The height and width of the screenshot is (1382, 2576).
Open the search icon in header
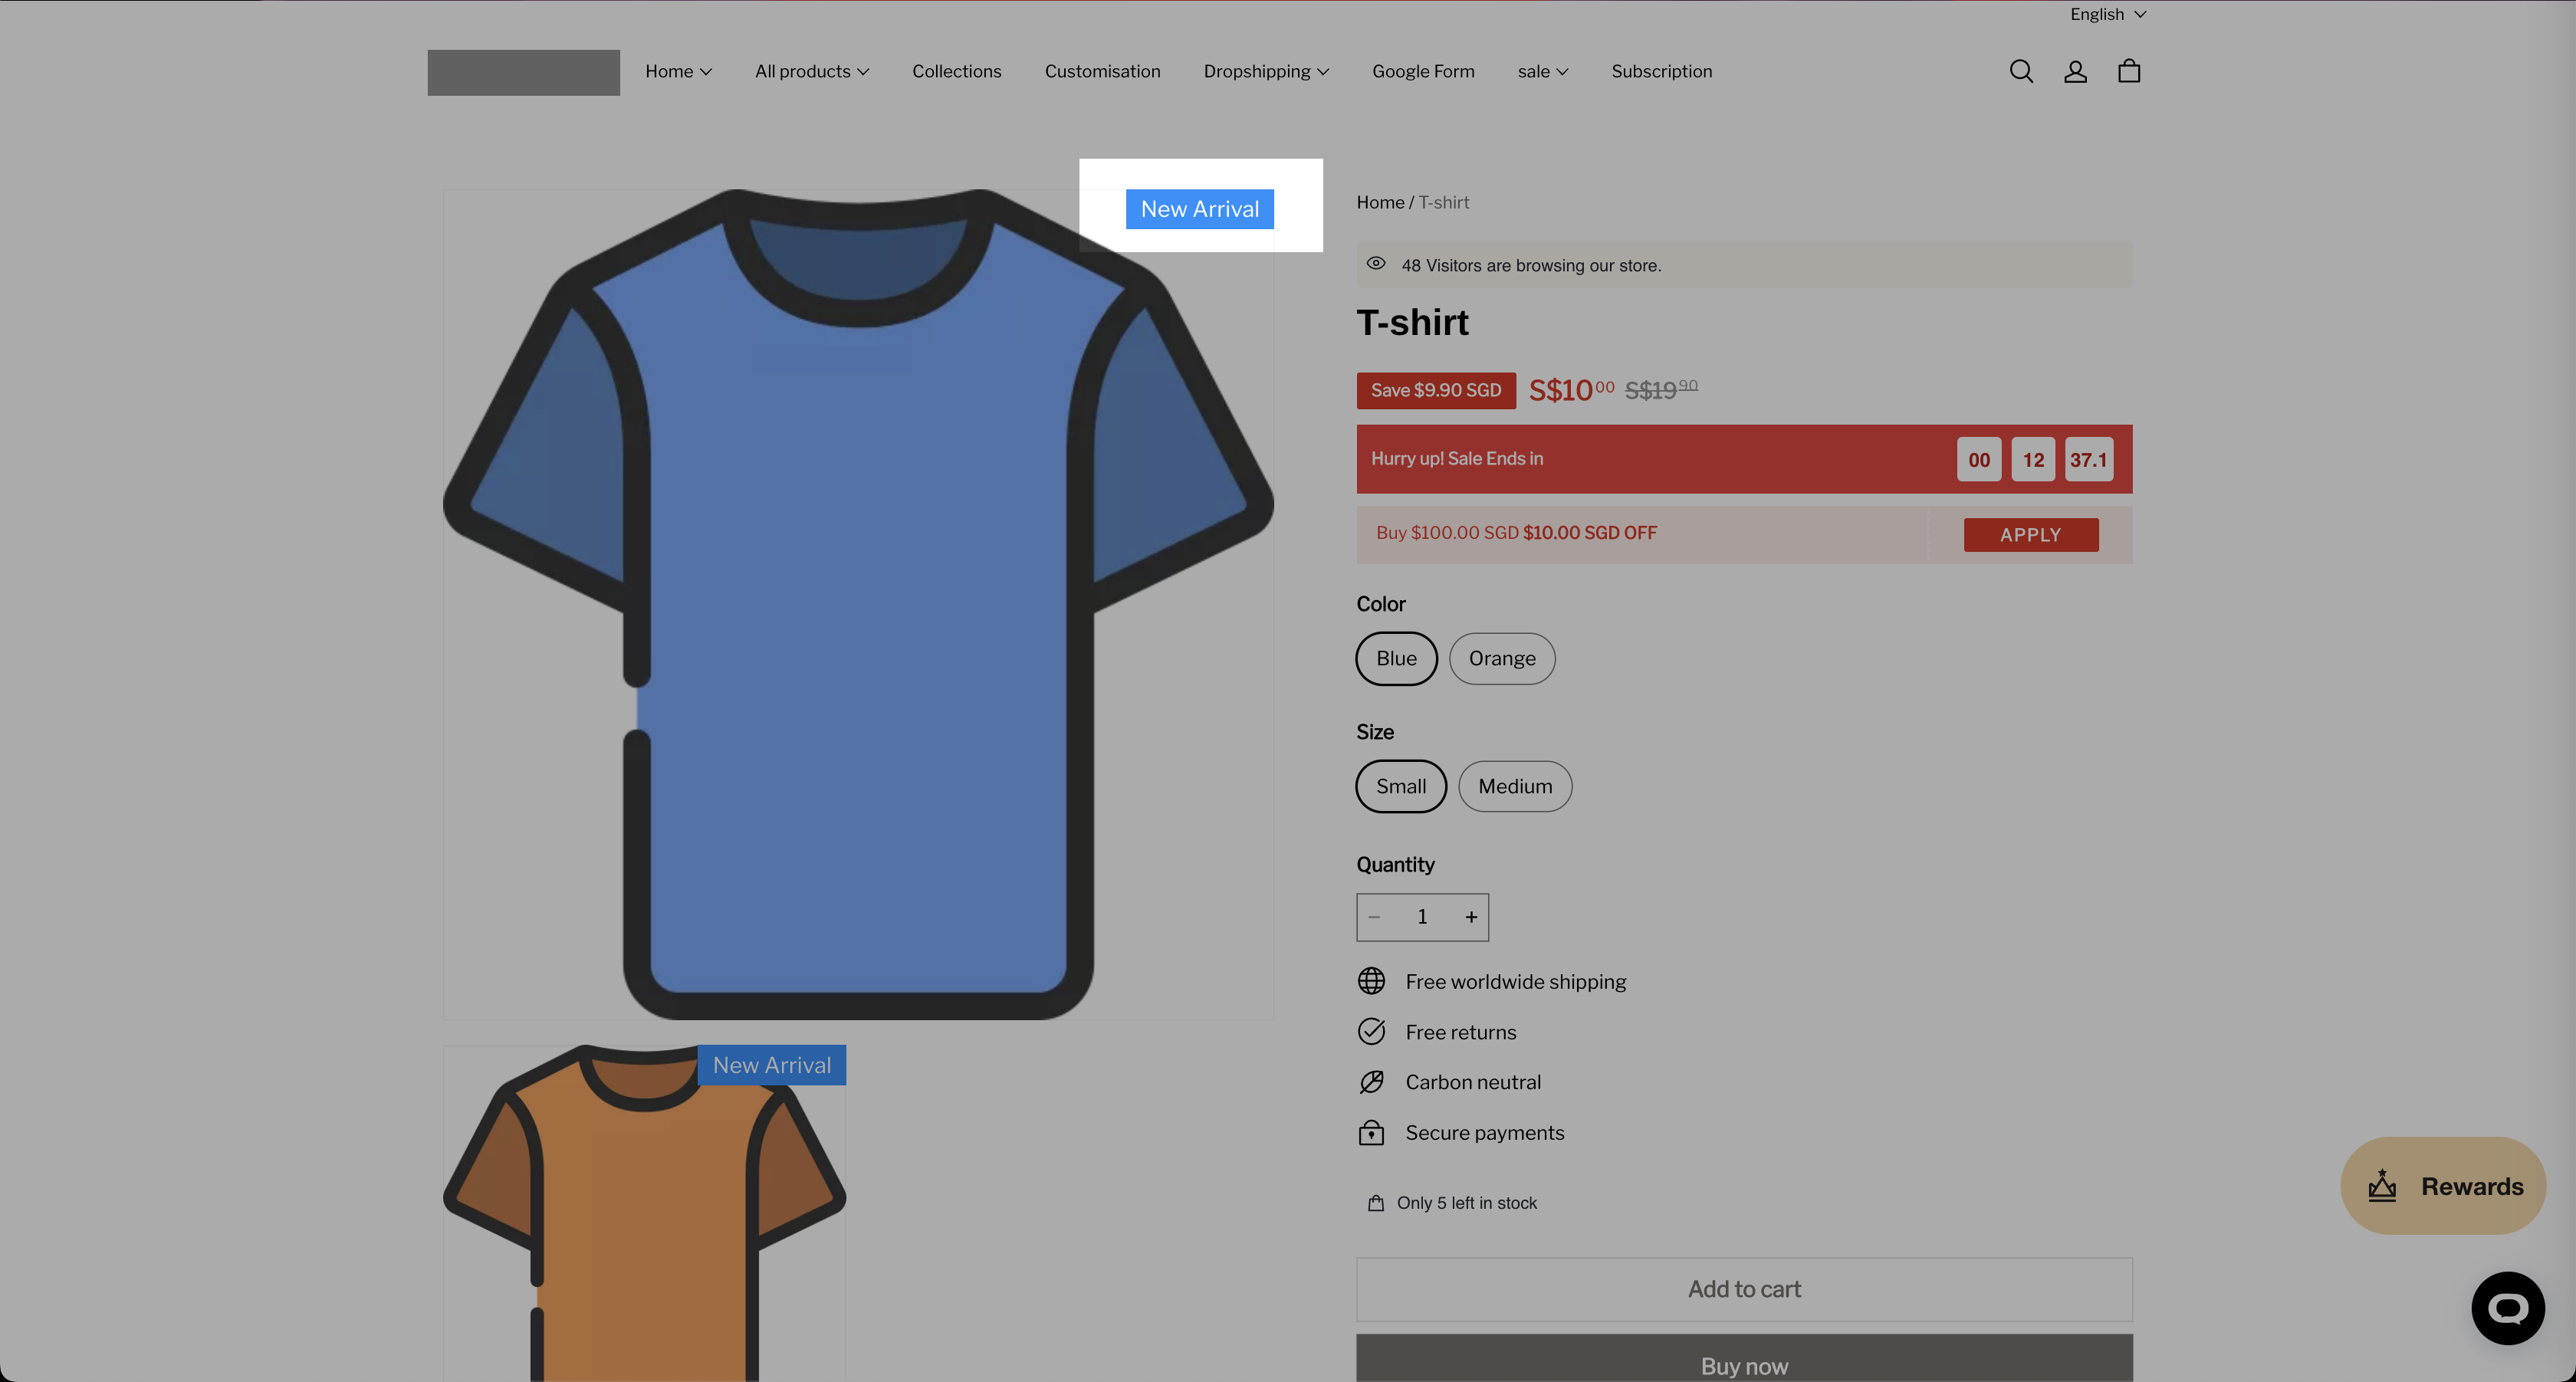[2021, 71]
